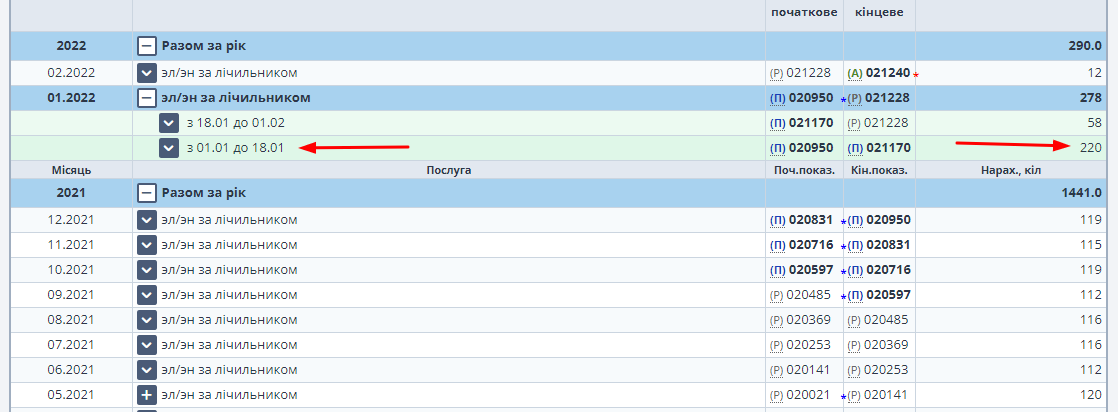The height and width of the screenshot is (412, 1118).
Task: Expand the 05.2021 row with plus icon
Action: 147,396
